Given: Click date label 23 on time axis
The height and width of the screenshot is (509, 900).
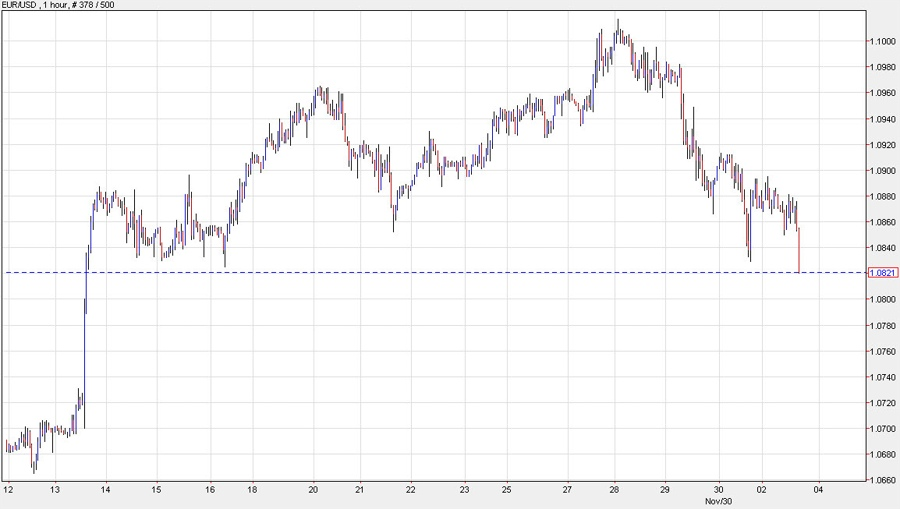Looking at the screenshot, I should click(x=464, y=490).
